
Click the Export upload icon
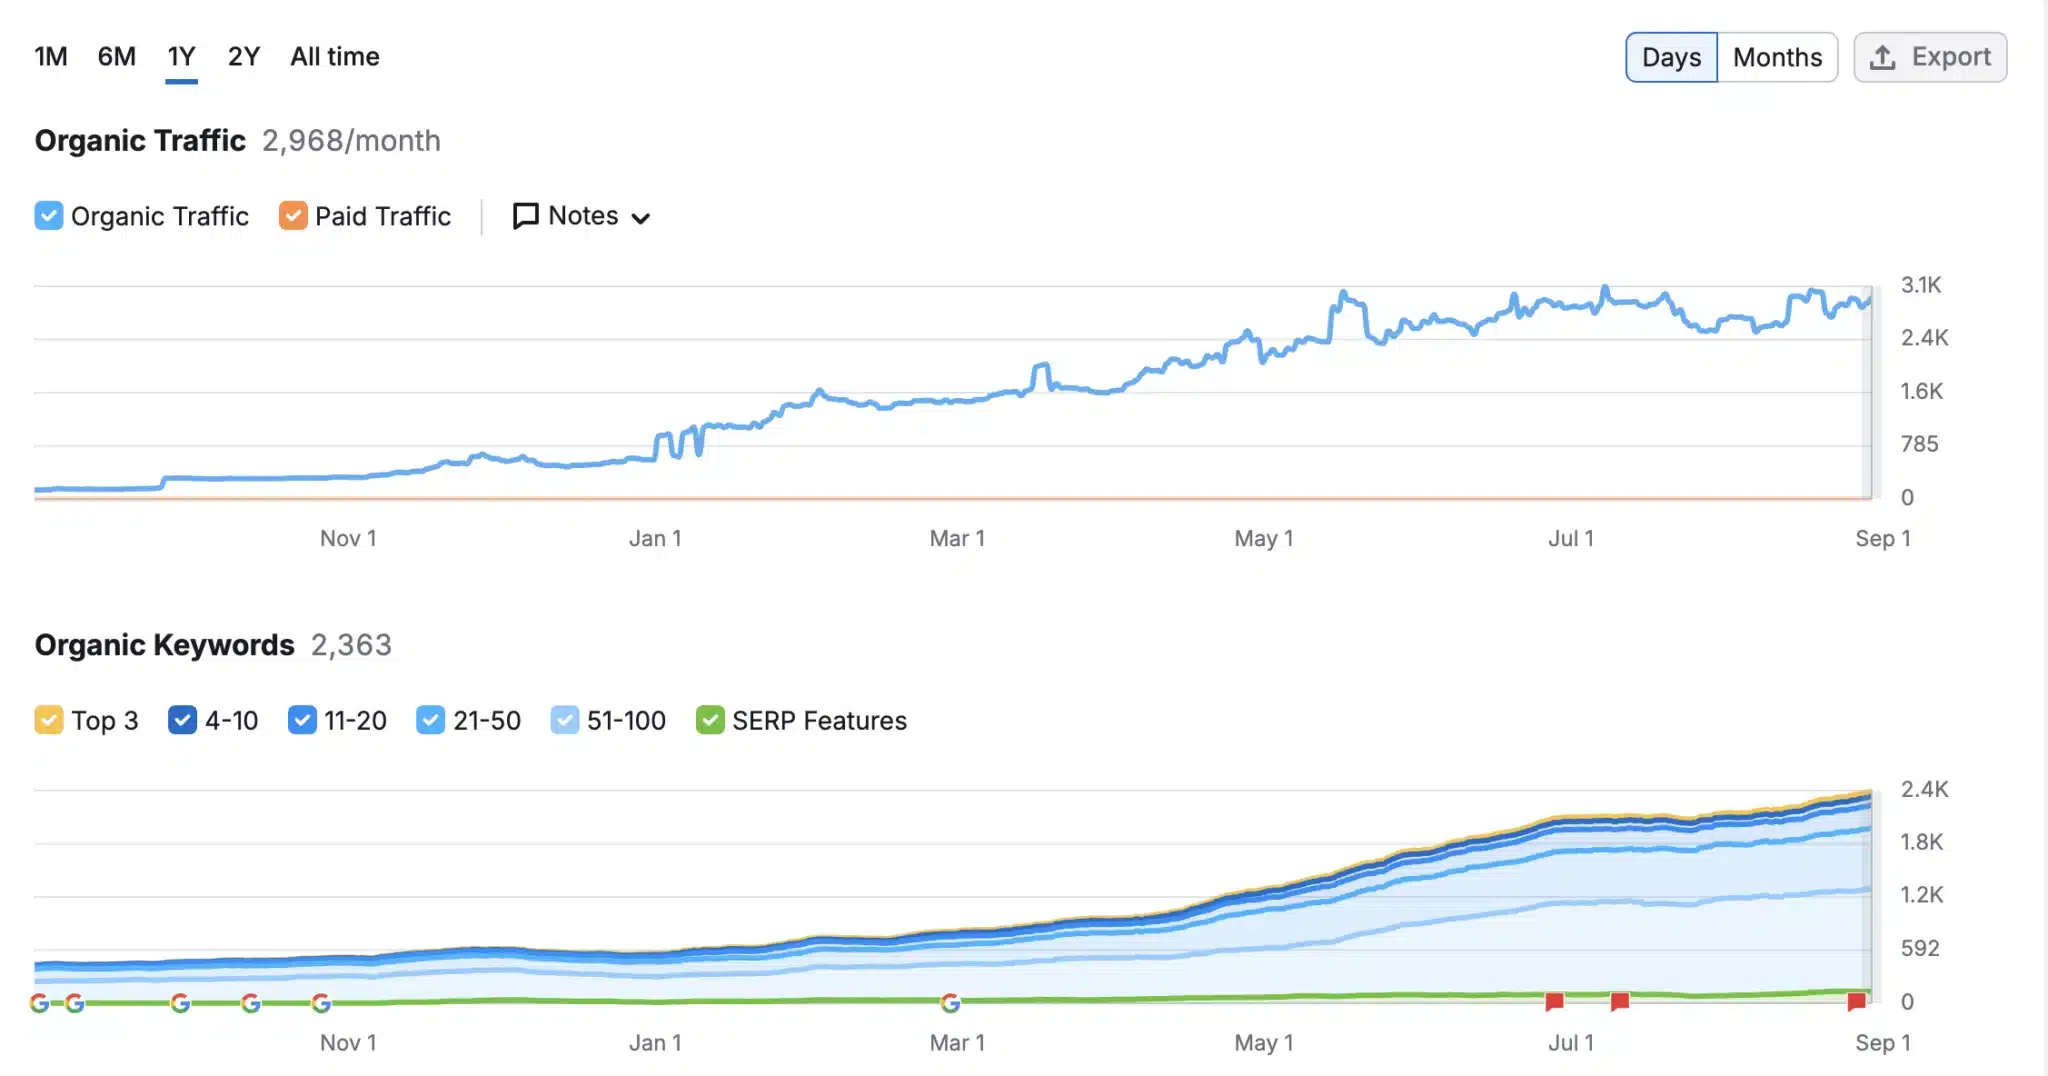[x=1882, y=58]
